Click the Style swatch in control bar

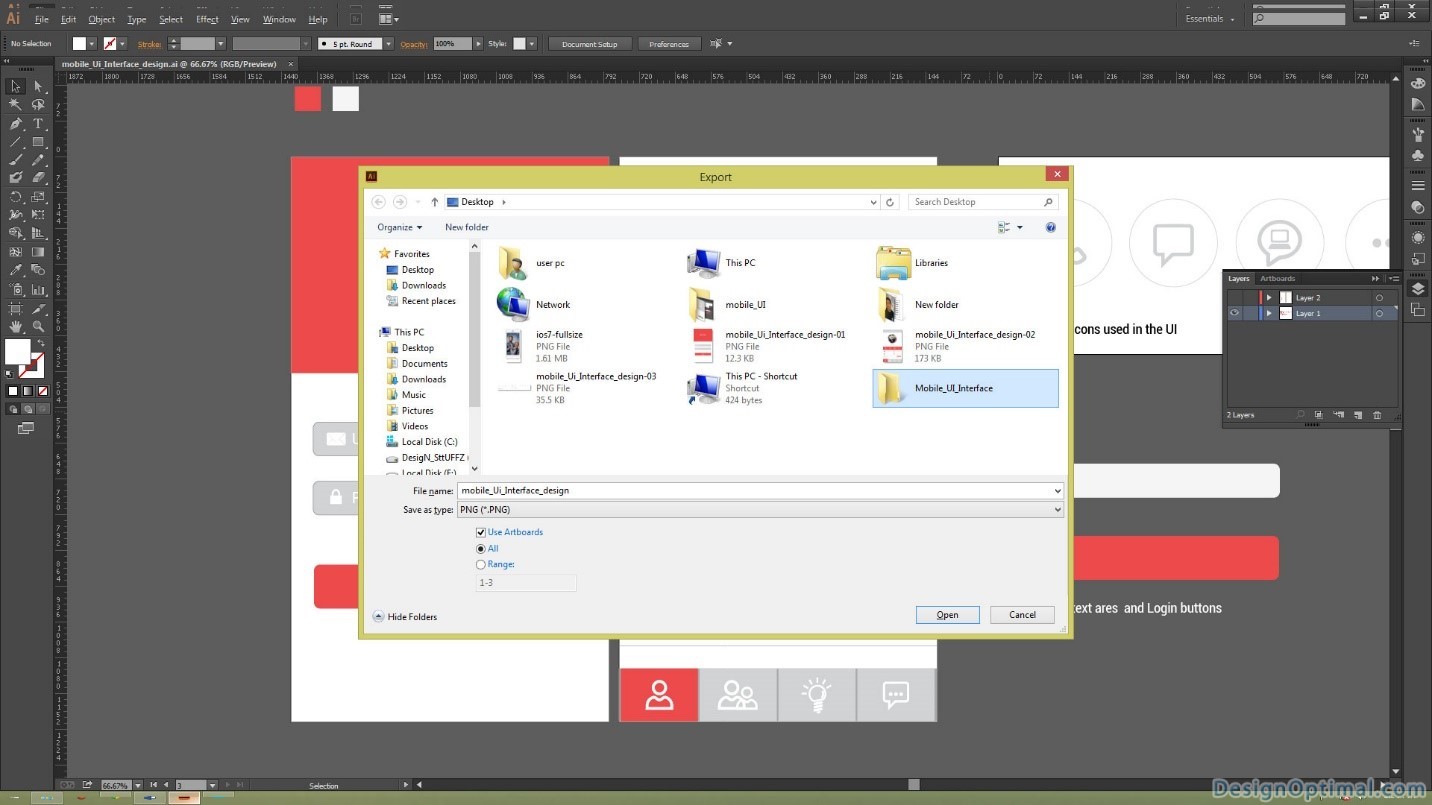(519, 44)
